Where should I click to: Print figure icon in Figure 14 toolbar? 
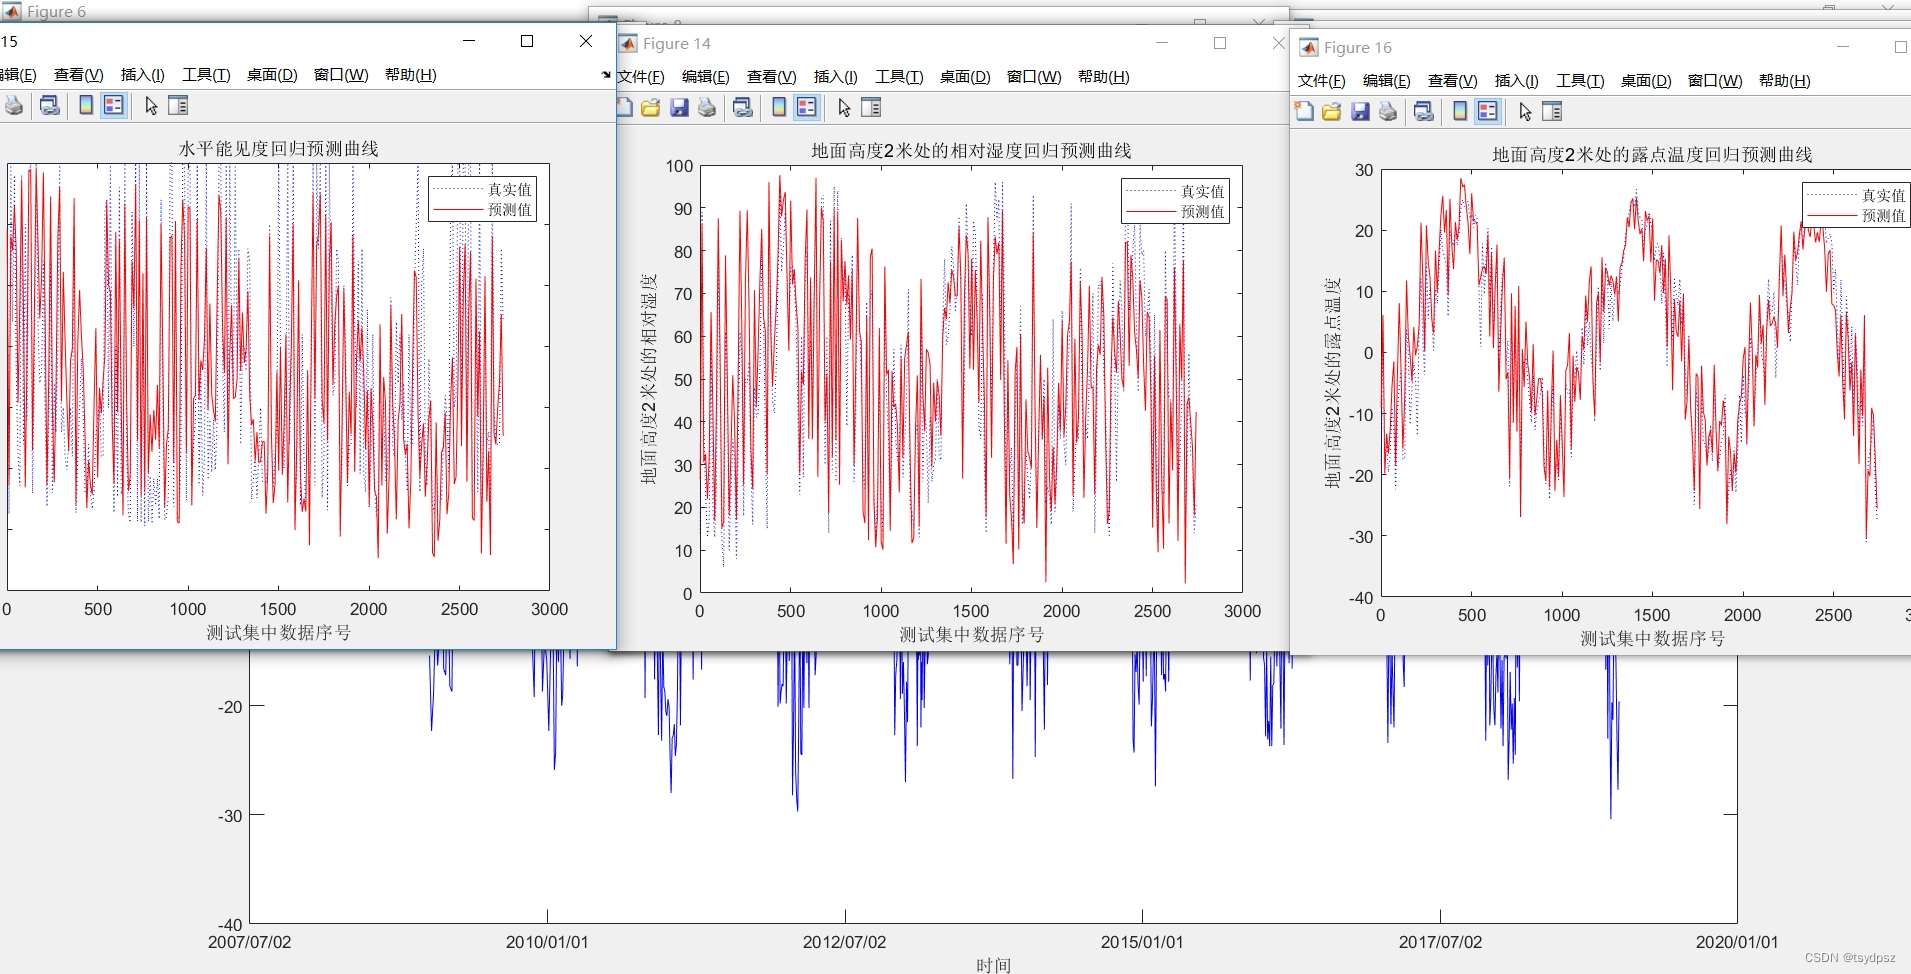707,107
